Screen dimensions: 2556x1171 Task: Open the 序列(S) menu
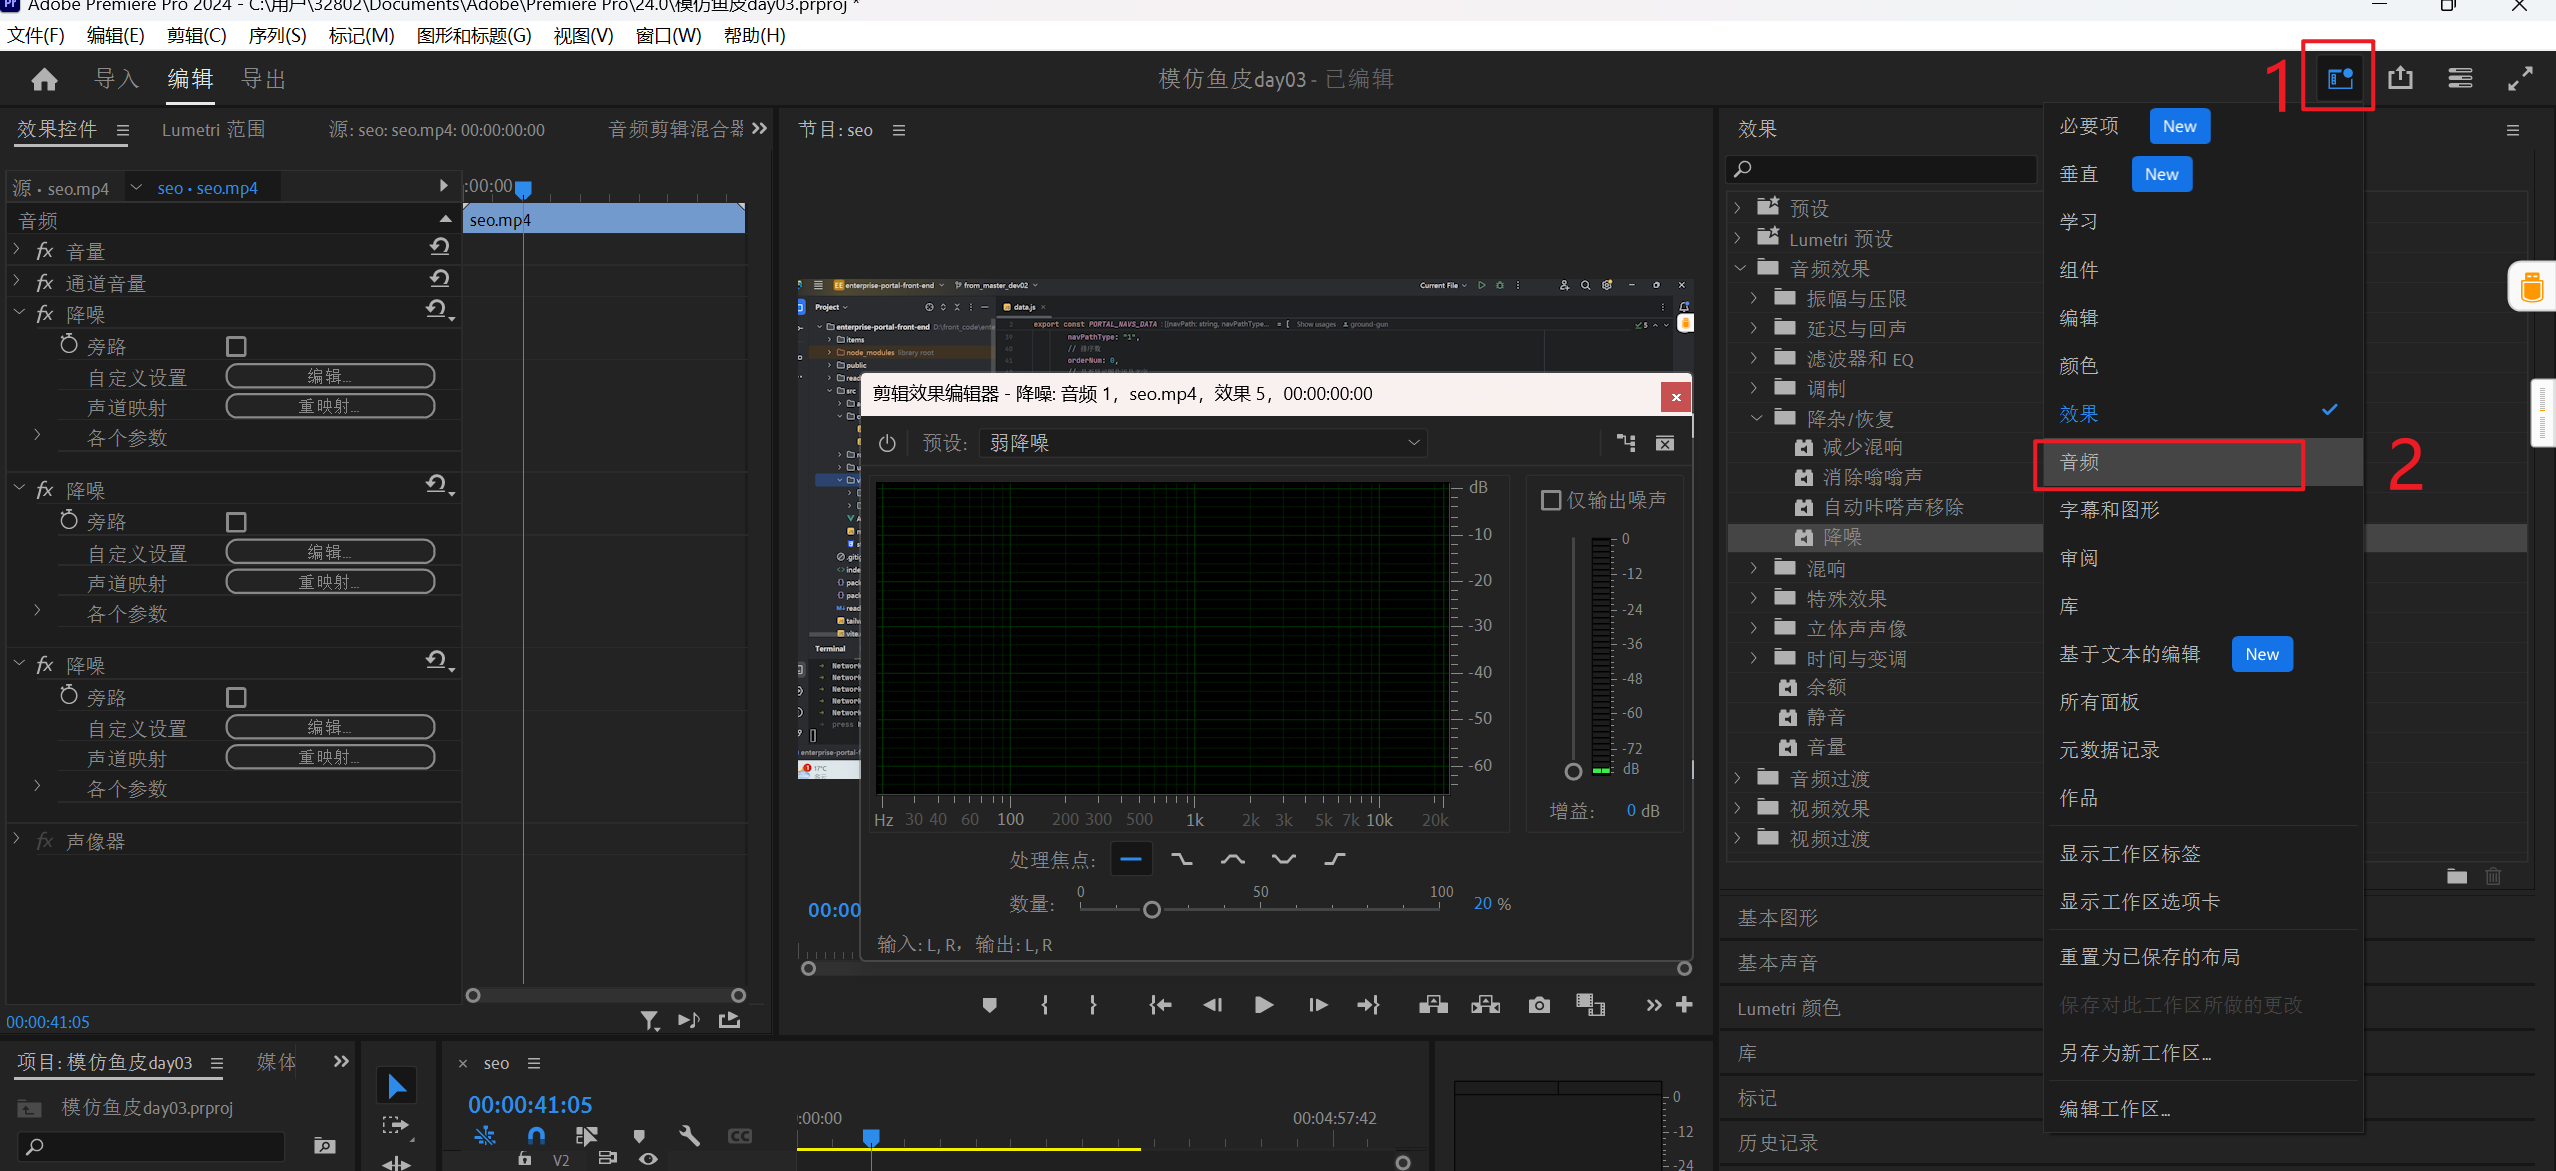tap(277, 35)
